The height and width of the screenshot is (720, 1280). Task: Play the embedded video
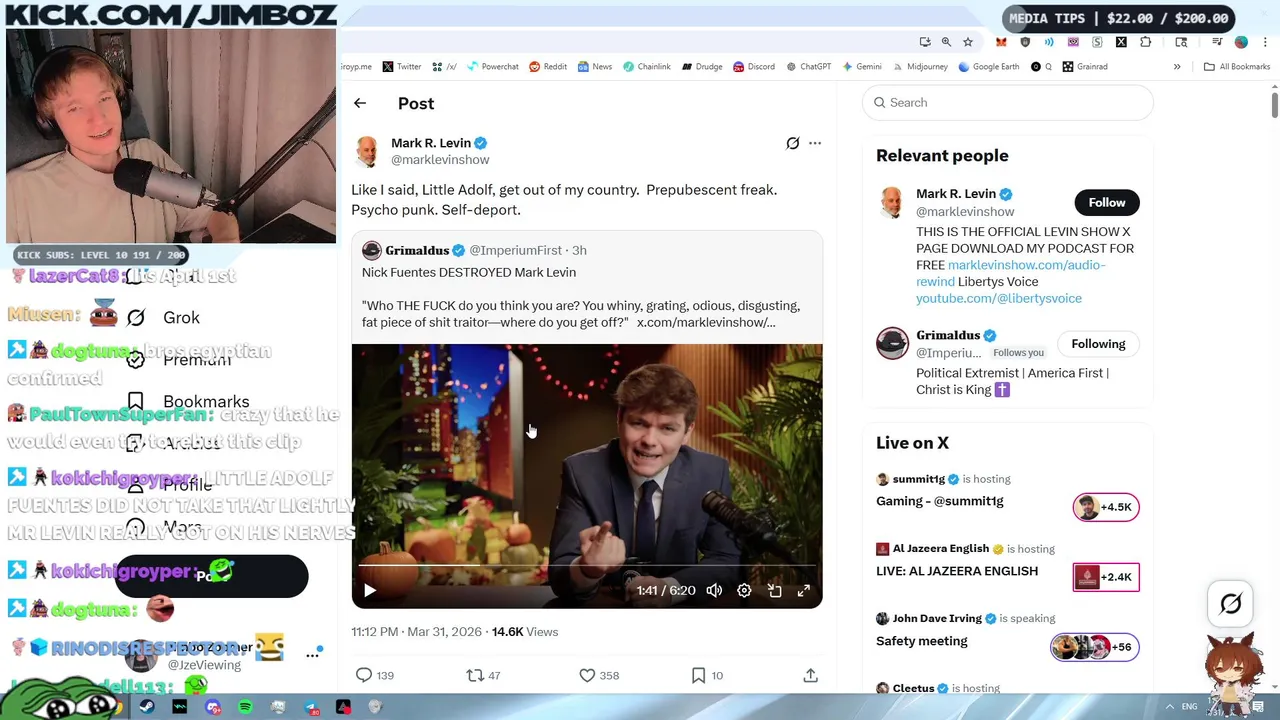(x=370, y=591)
